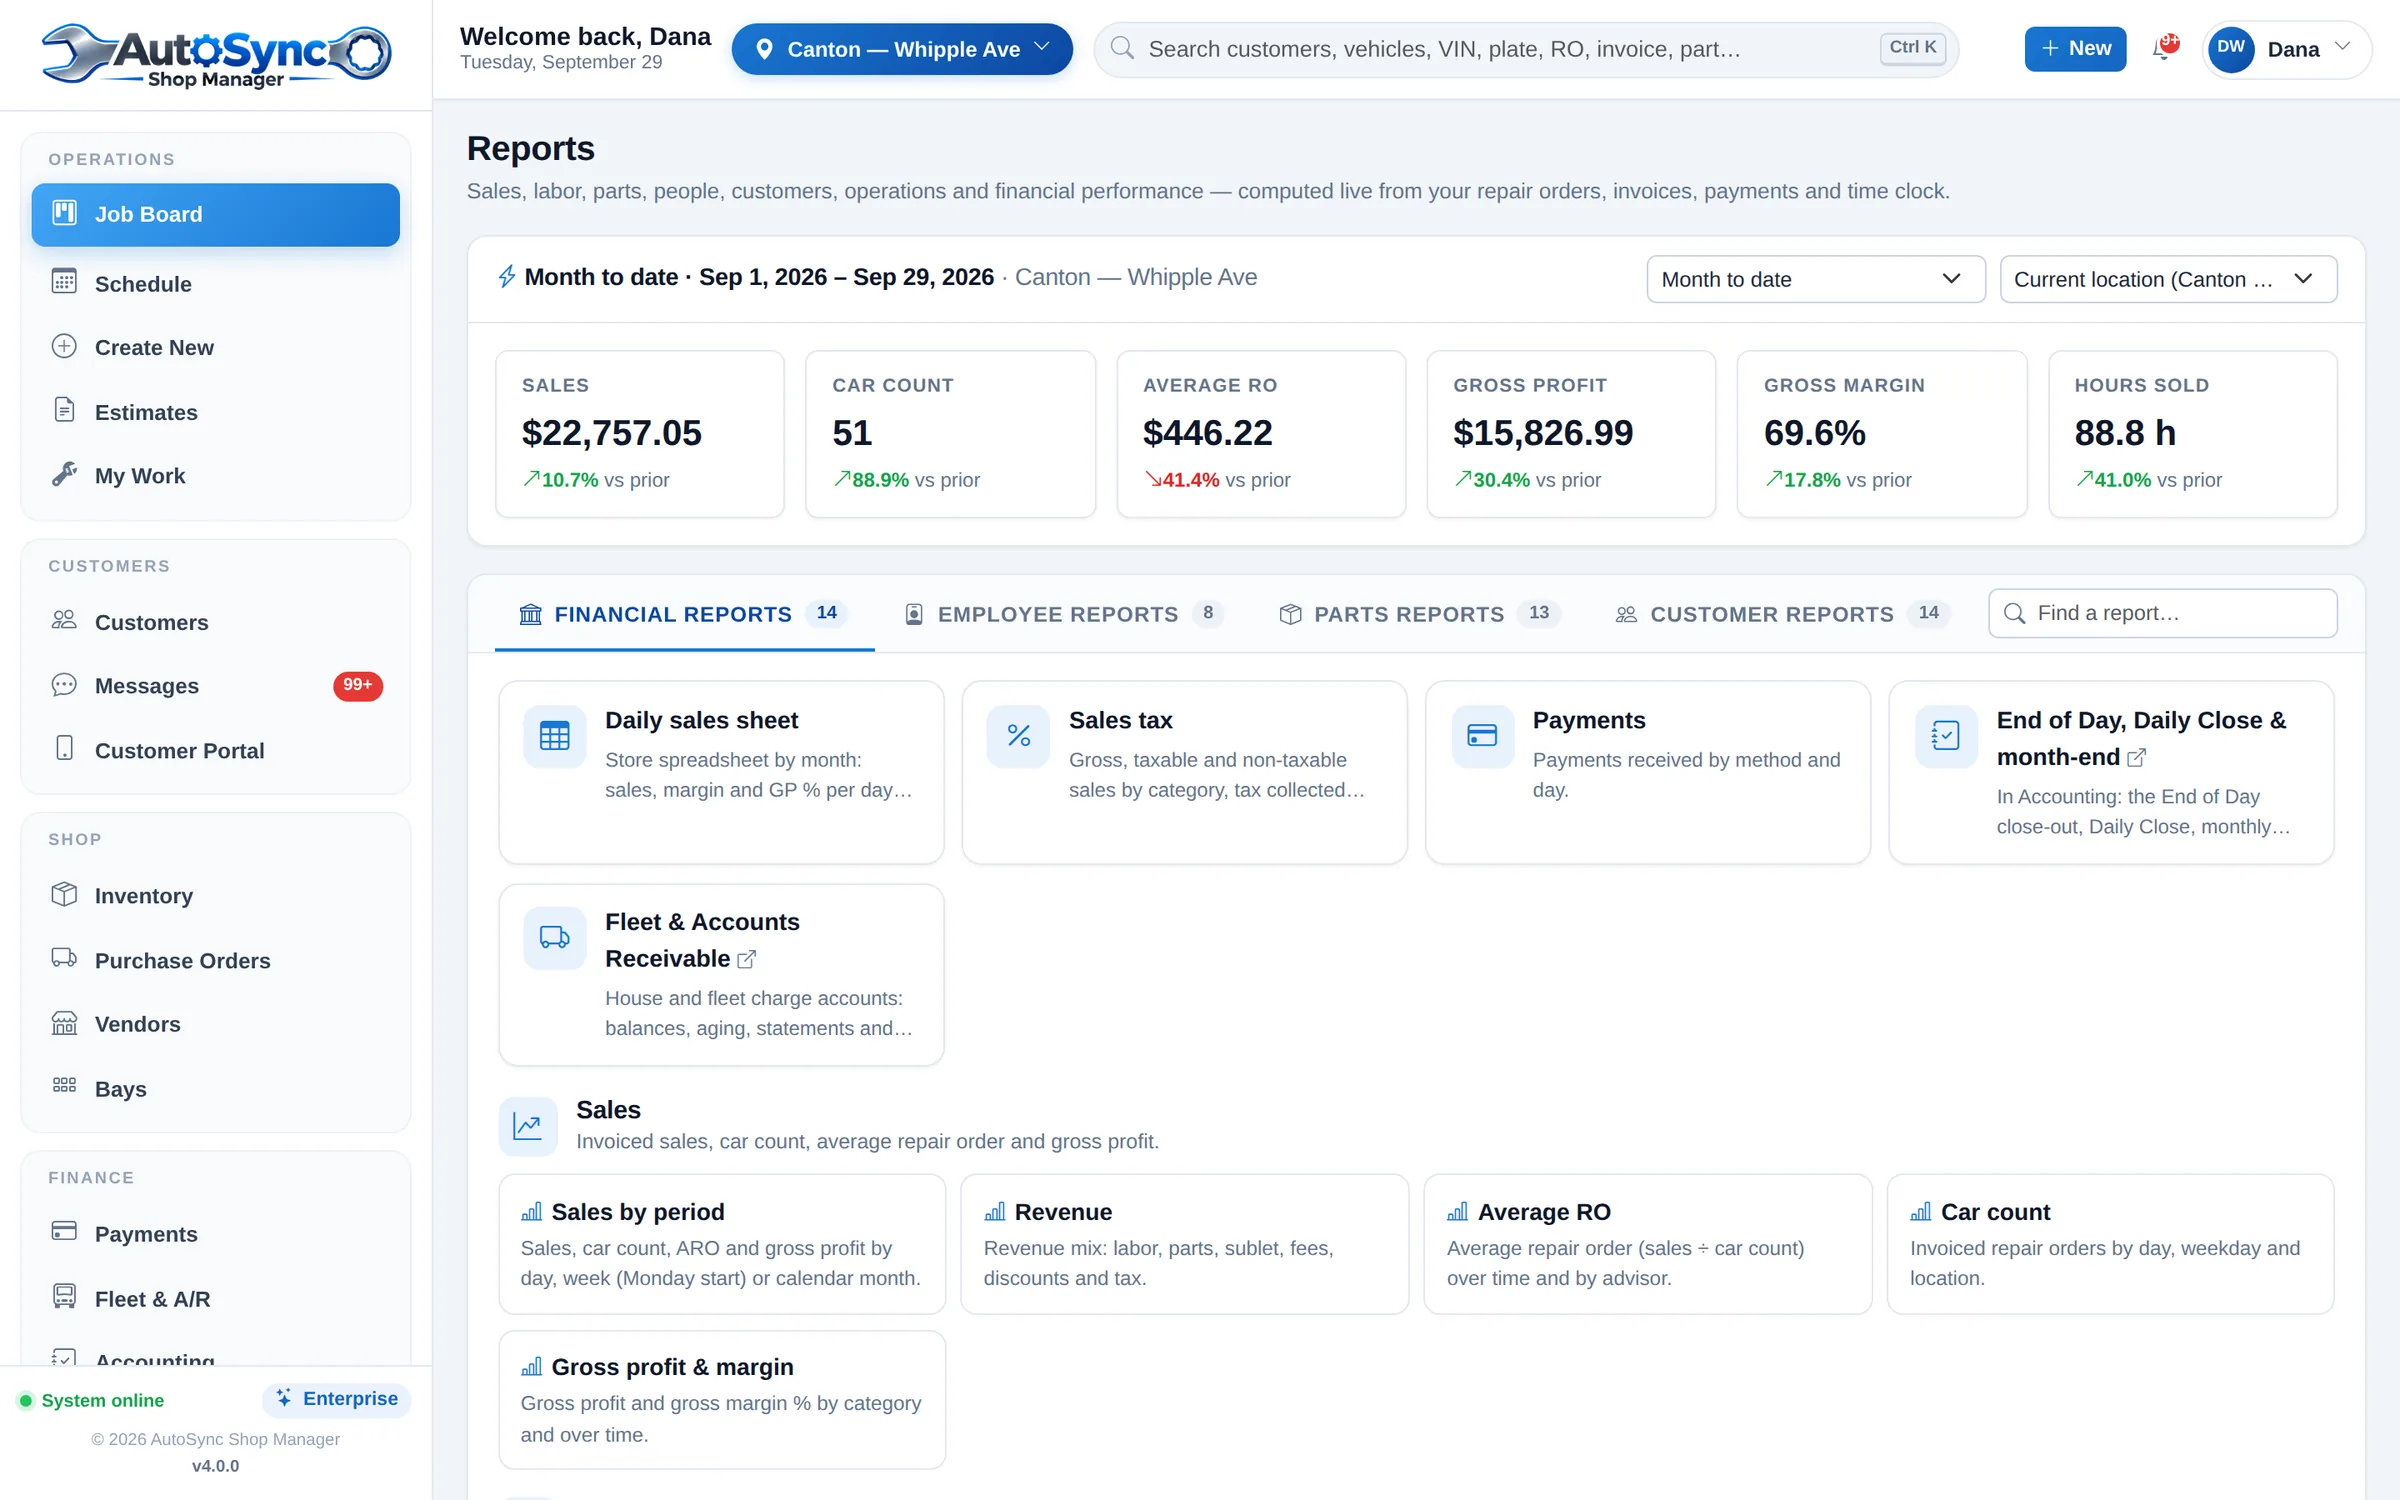Image resolution: width=2400 pixels, height=1500 pixels.
Task: Click the Customer Portal phone icon
Action: [x=64, y=749]
